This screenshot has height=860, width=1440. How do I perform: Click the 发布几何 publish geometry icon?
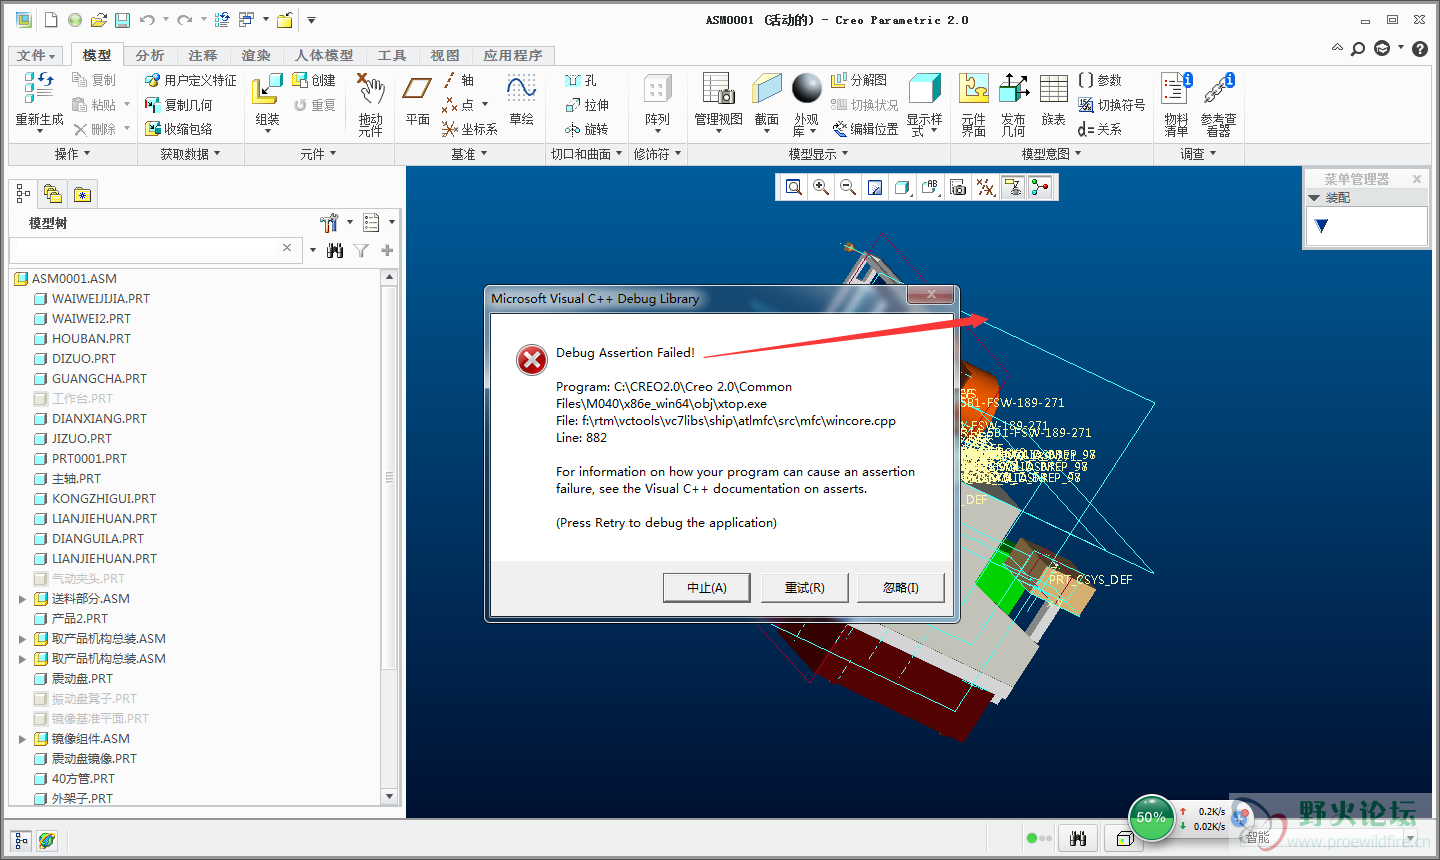(x=1013, y=103)
